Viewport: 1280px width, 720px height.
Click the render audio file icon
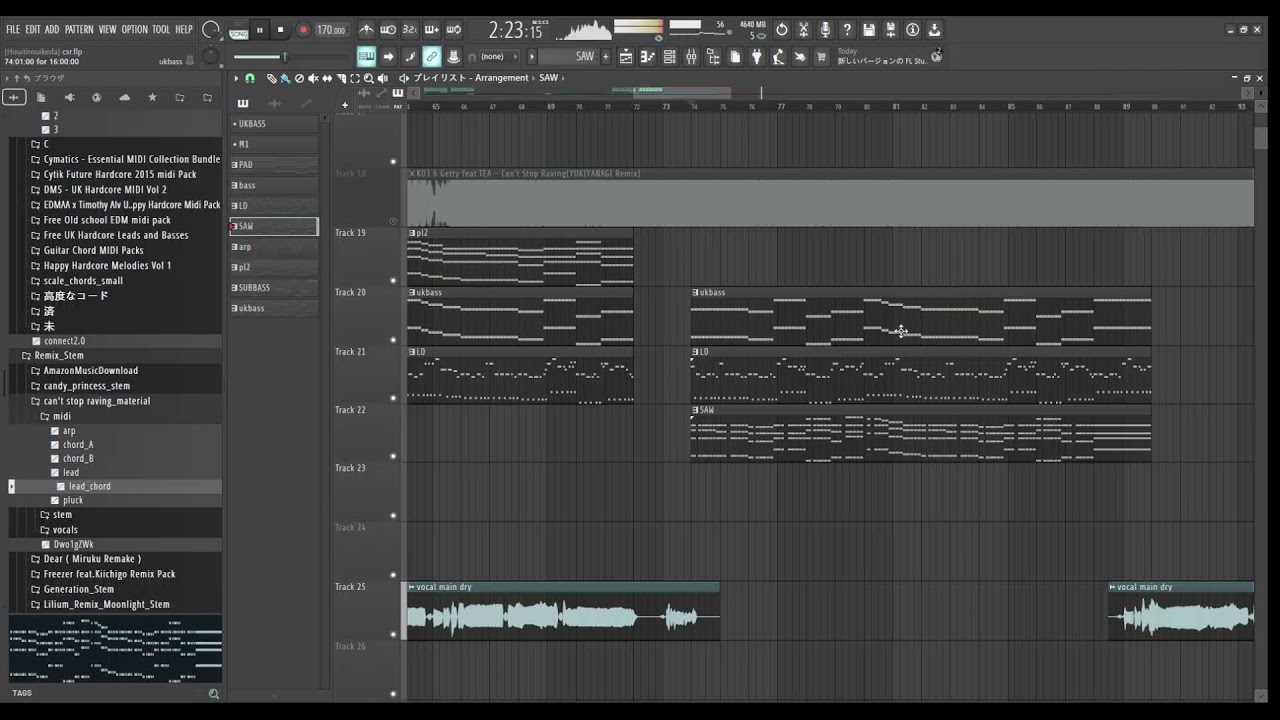(890, 30)
